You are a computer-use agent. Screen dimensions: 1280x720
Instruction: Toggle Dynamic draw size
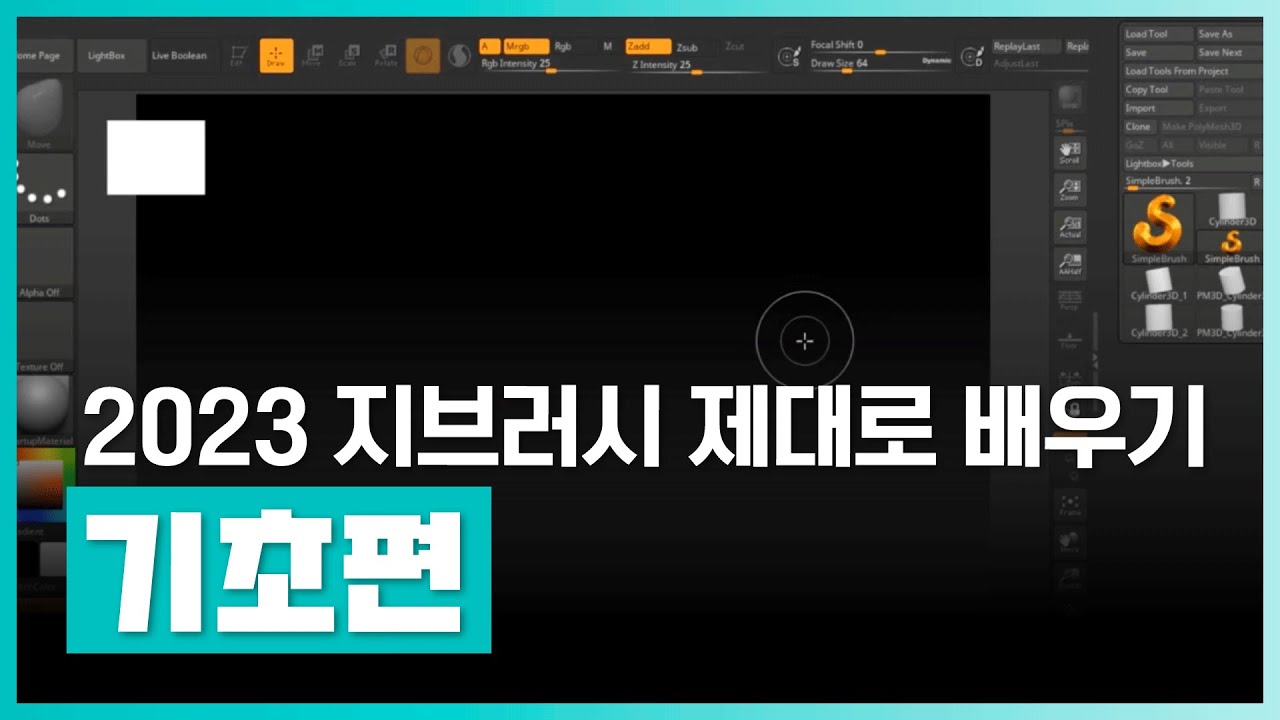pos(936,61)
